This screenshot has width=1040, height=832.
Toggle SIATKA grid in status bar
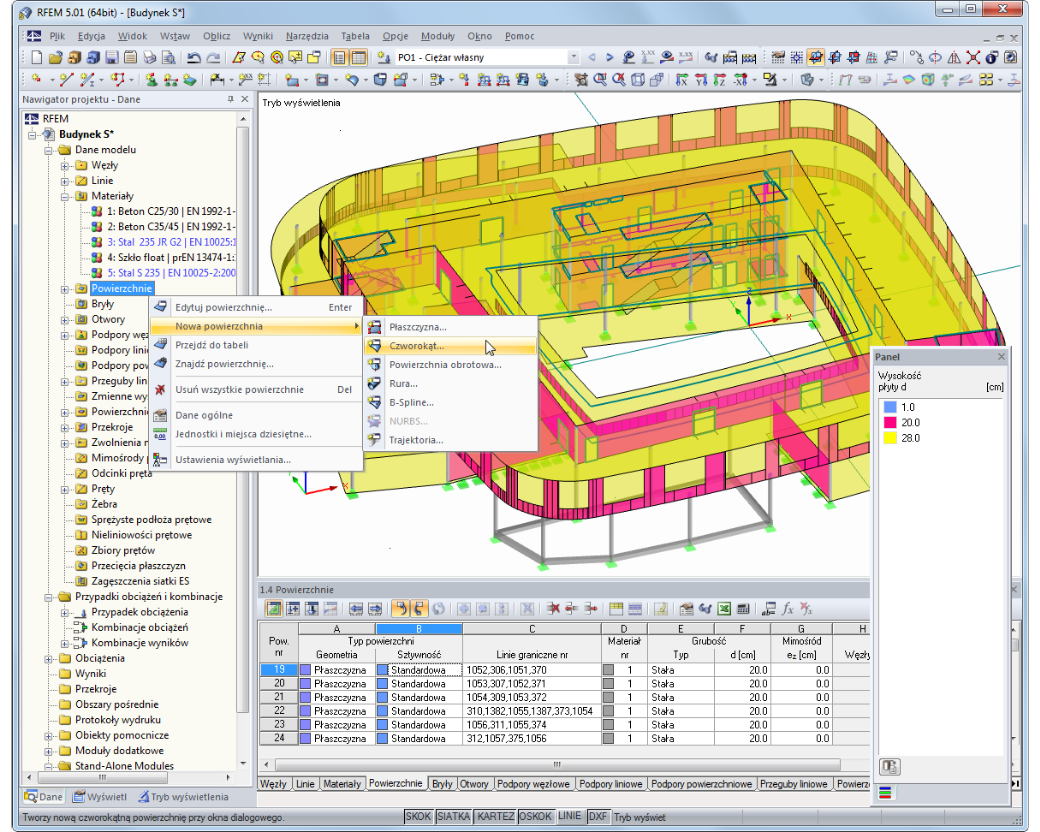tap(454, 817)
